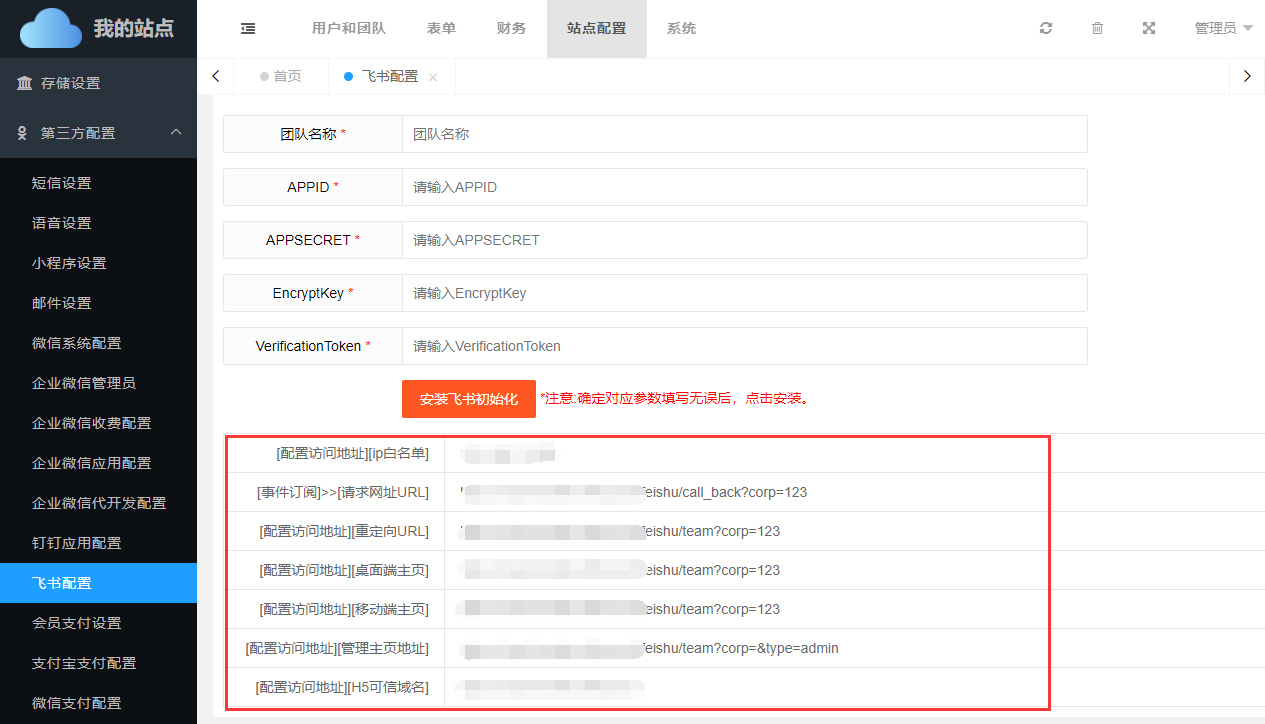The height and width of the screenshot is (724, 1265).
Task: Focus the APPSECRET input field
Action: pos(744,240)
